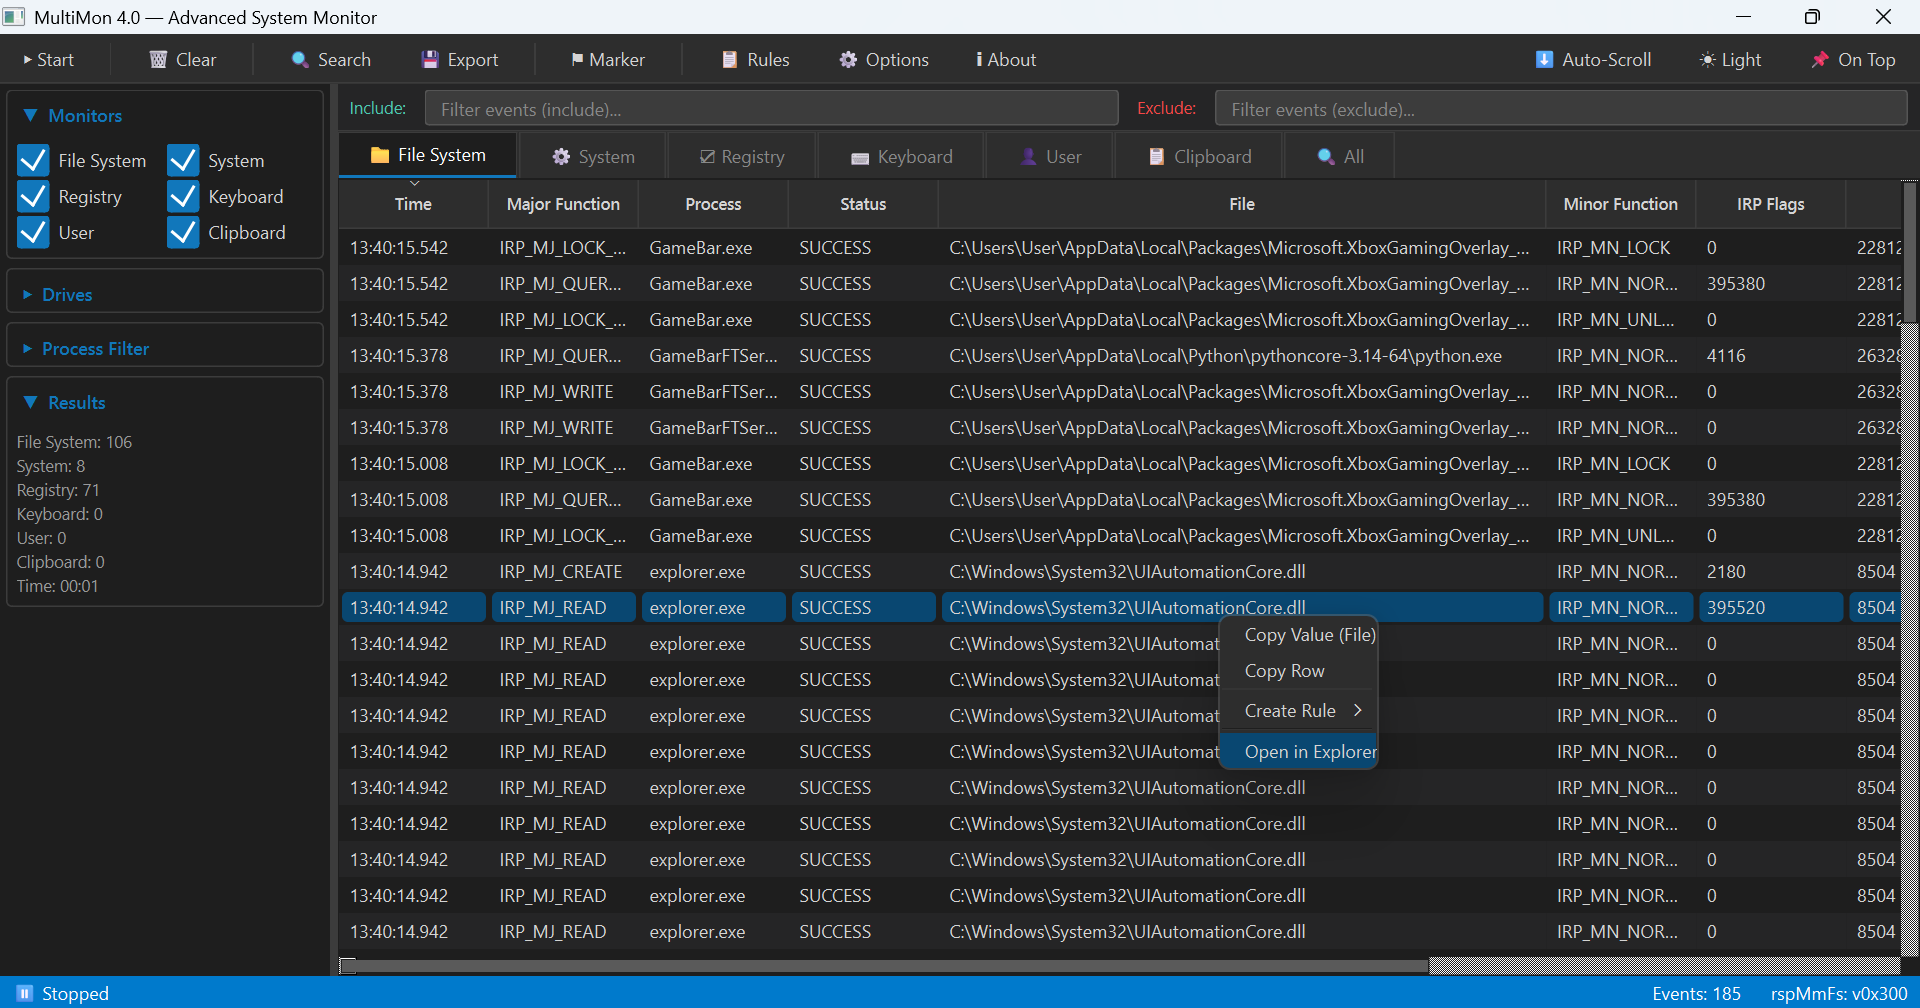Uncheck the File System monitor checkbox
Viewport: 1920px width, 1008px height.
click(x=33, y=160)
